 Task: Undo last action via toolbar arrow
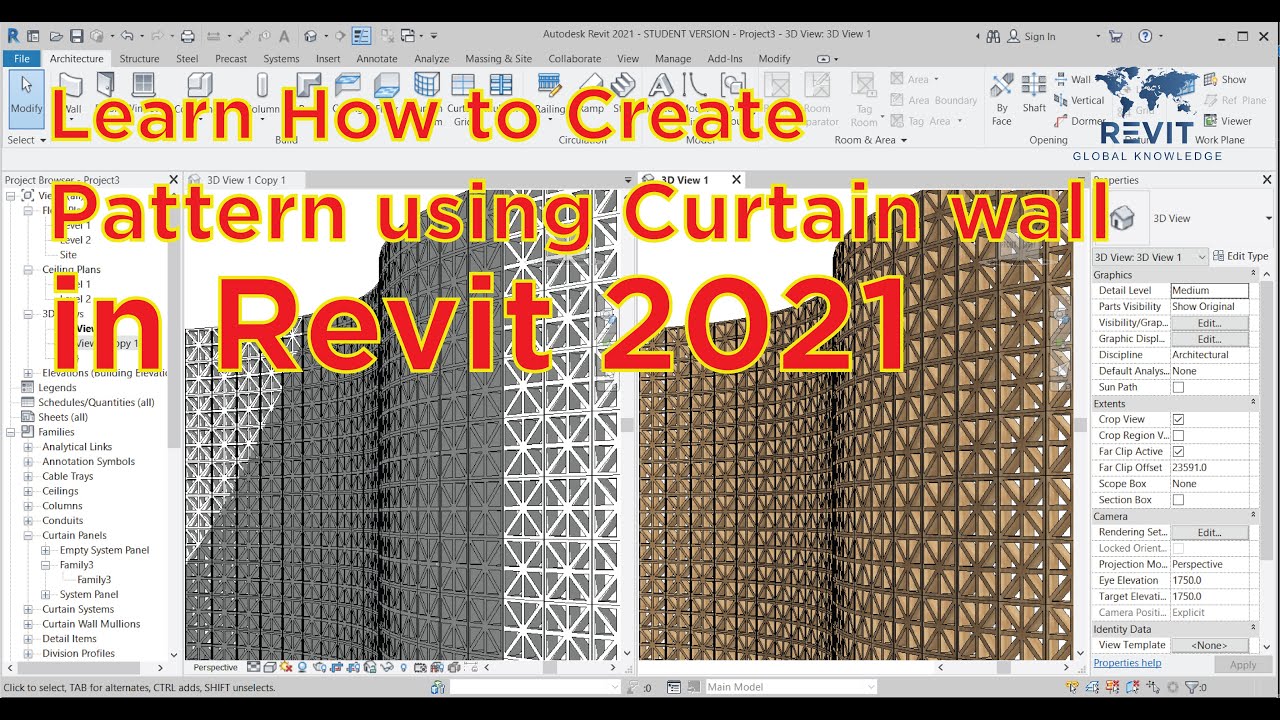click(x=127, y=36)
